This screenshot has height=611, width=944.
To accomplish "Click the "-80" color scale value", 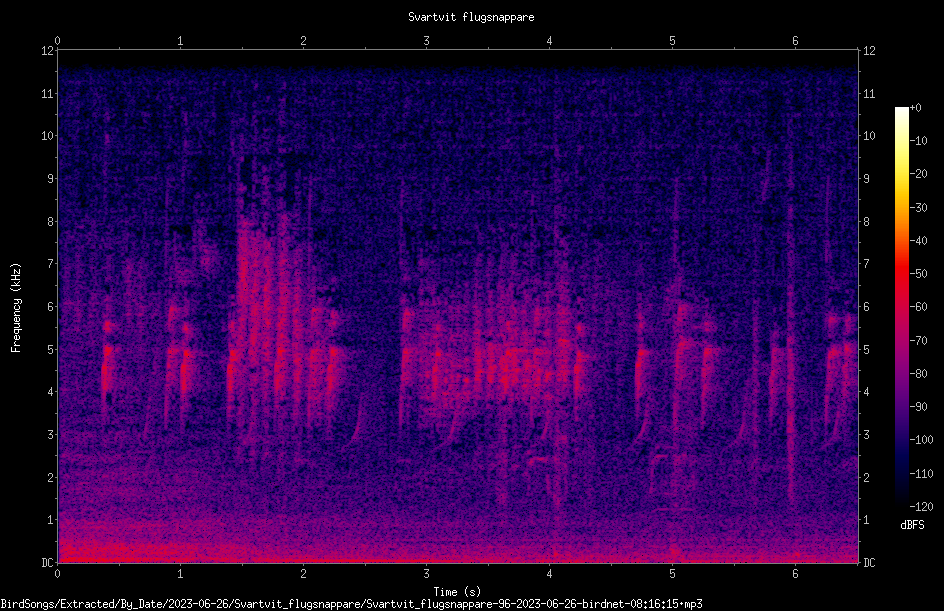I will [x=918, y=374].
